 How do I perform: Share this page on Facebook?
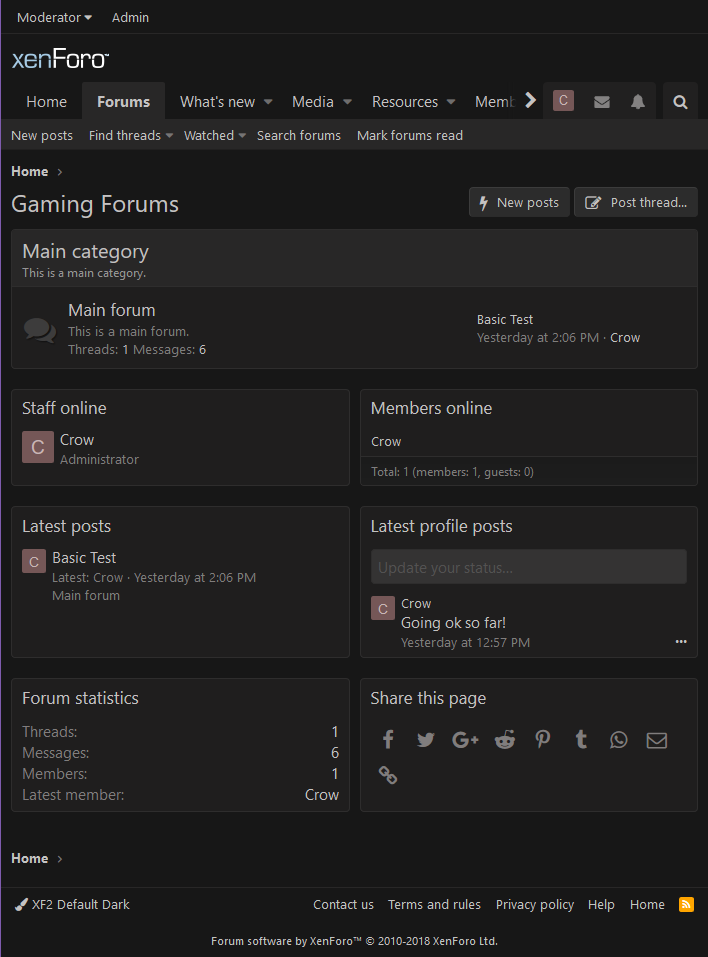(x=388, y=740)
